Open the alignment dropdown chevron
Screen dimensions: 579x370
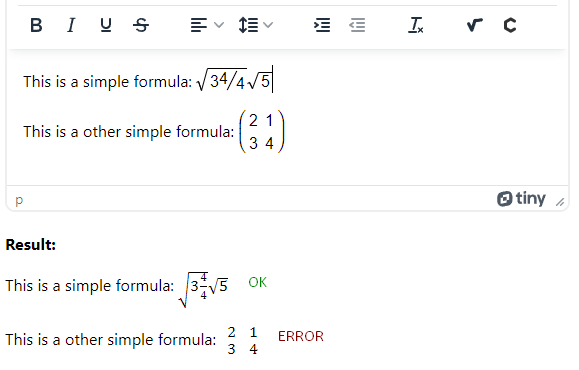point(219,25)
